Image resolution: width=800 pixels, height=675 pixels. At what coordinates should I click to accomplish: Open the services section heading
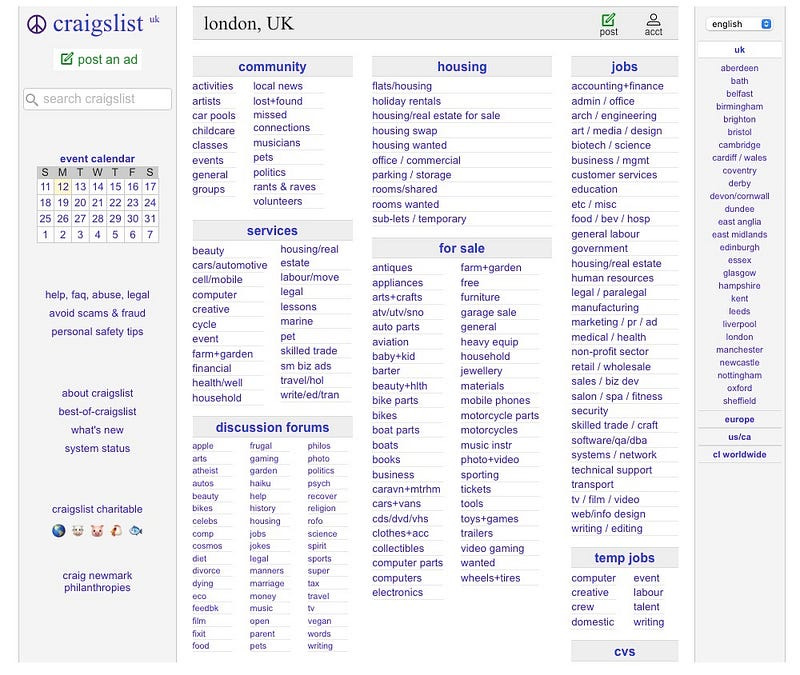click(x=272, y=231)
